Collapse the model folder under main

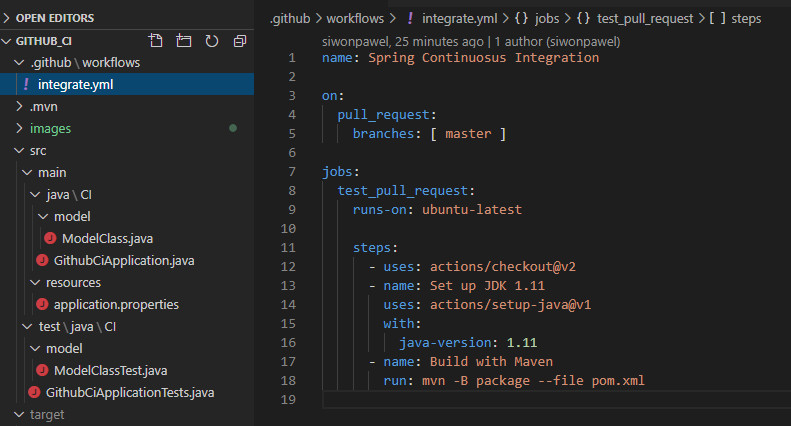43,216
